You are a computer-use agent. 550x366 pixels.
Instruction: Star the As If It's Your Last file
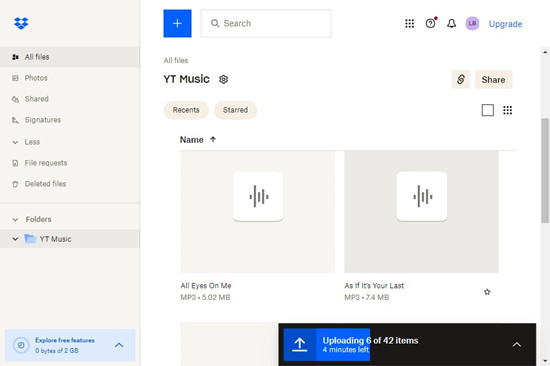tap(487, 292)
